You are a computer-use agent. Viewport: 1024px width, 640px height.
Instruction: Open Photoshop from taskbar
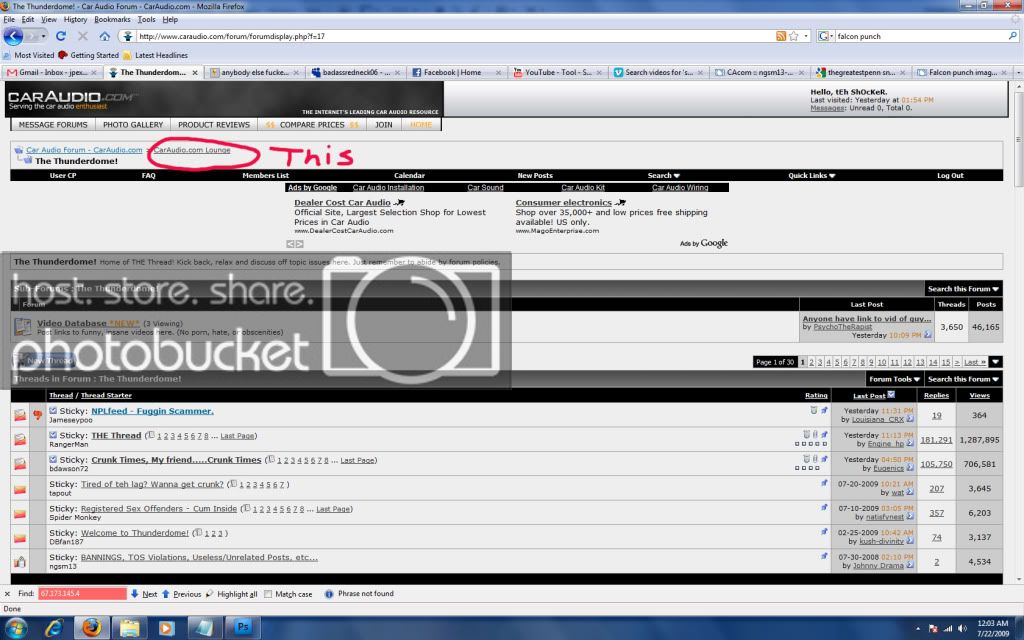[x=242, y=628]
